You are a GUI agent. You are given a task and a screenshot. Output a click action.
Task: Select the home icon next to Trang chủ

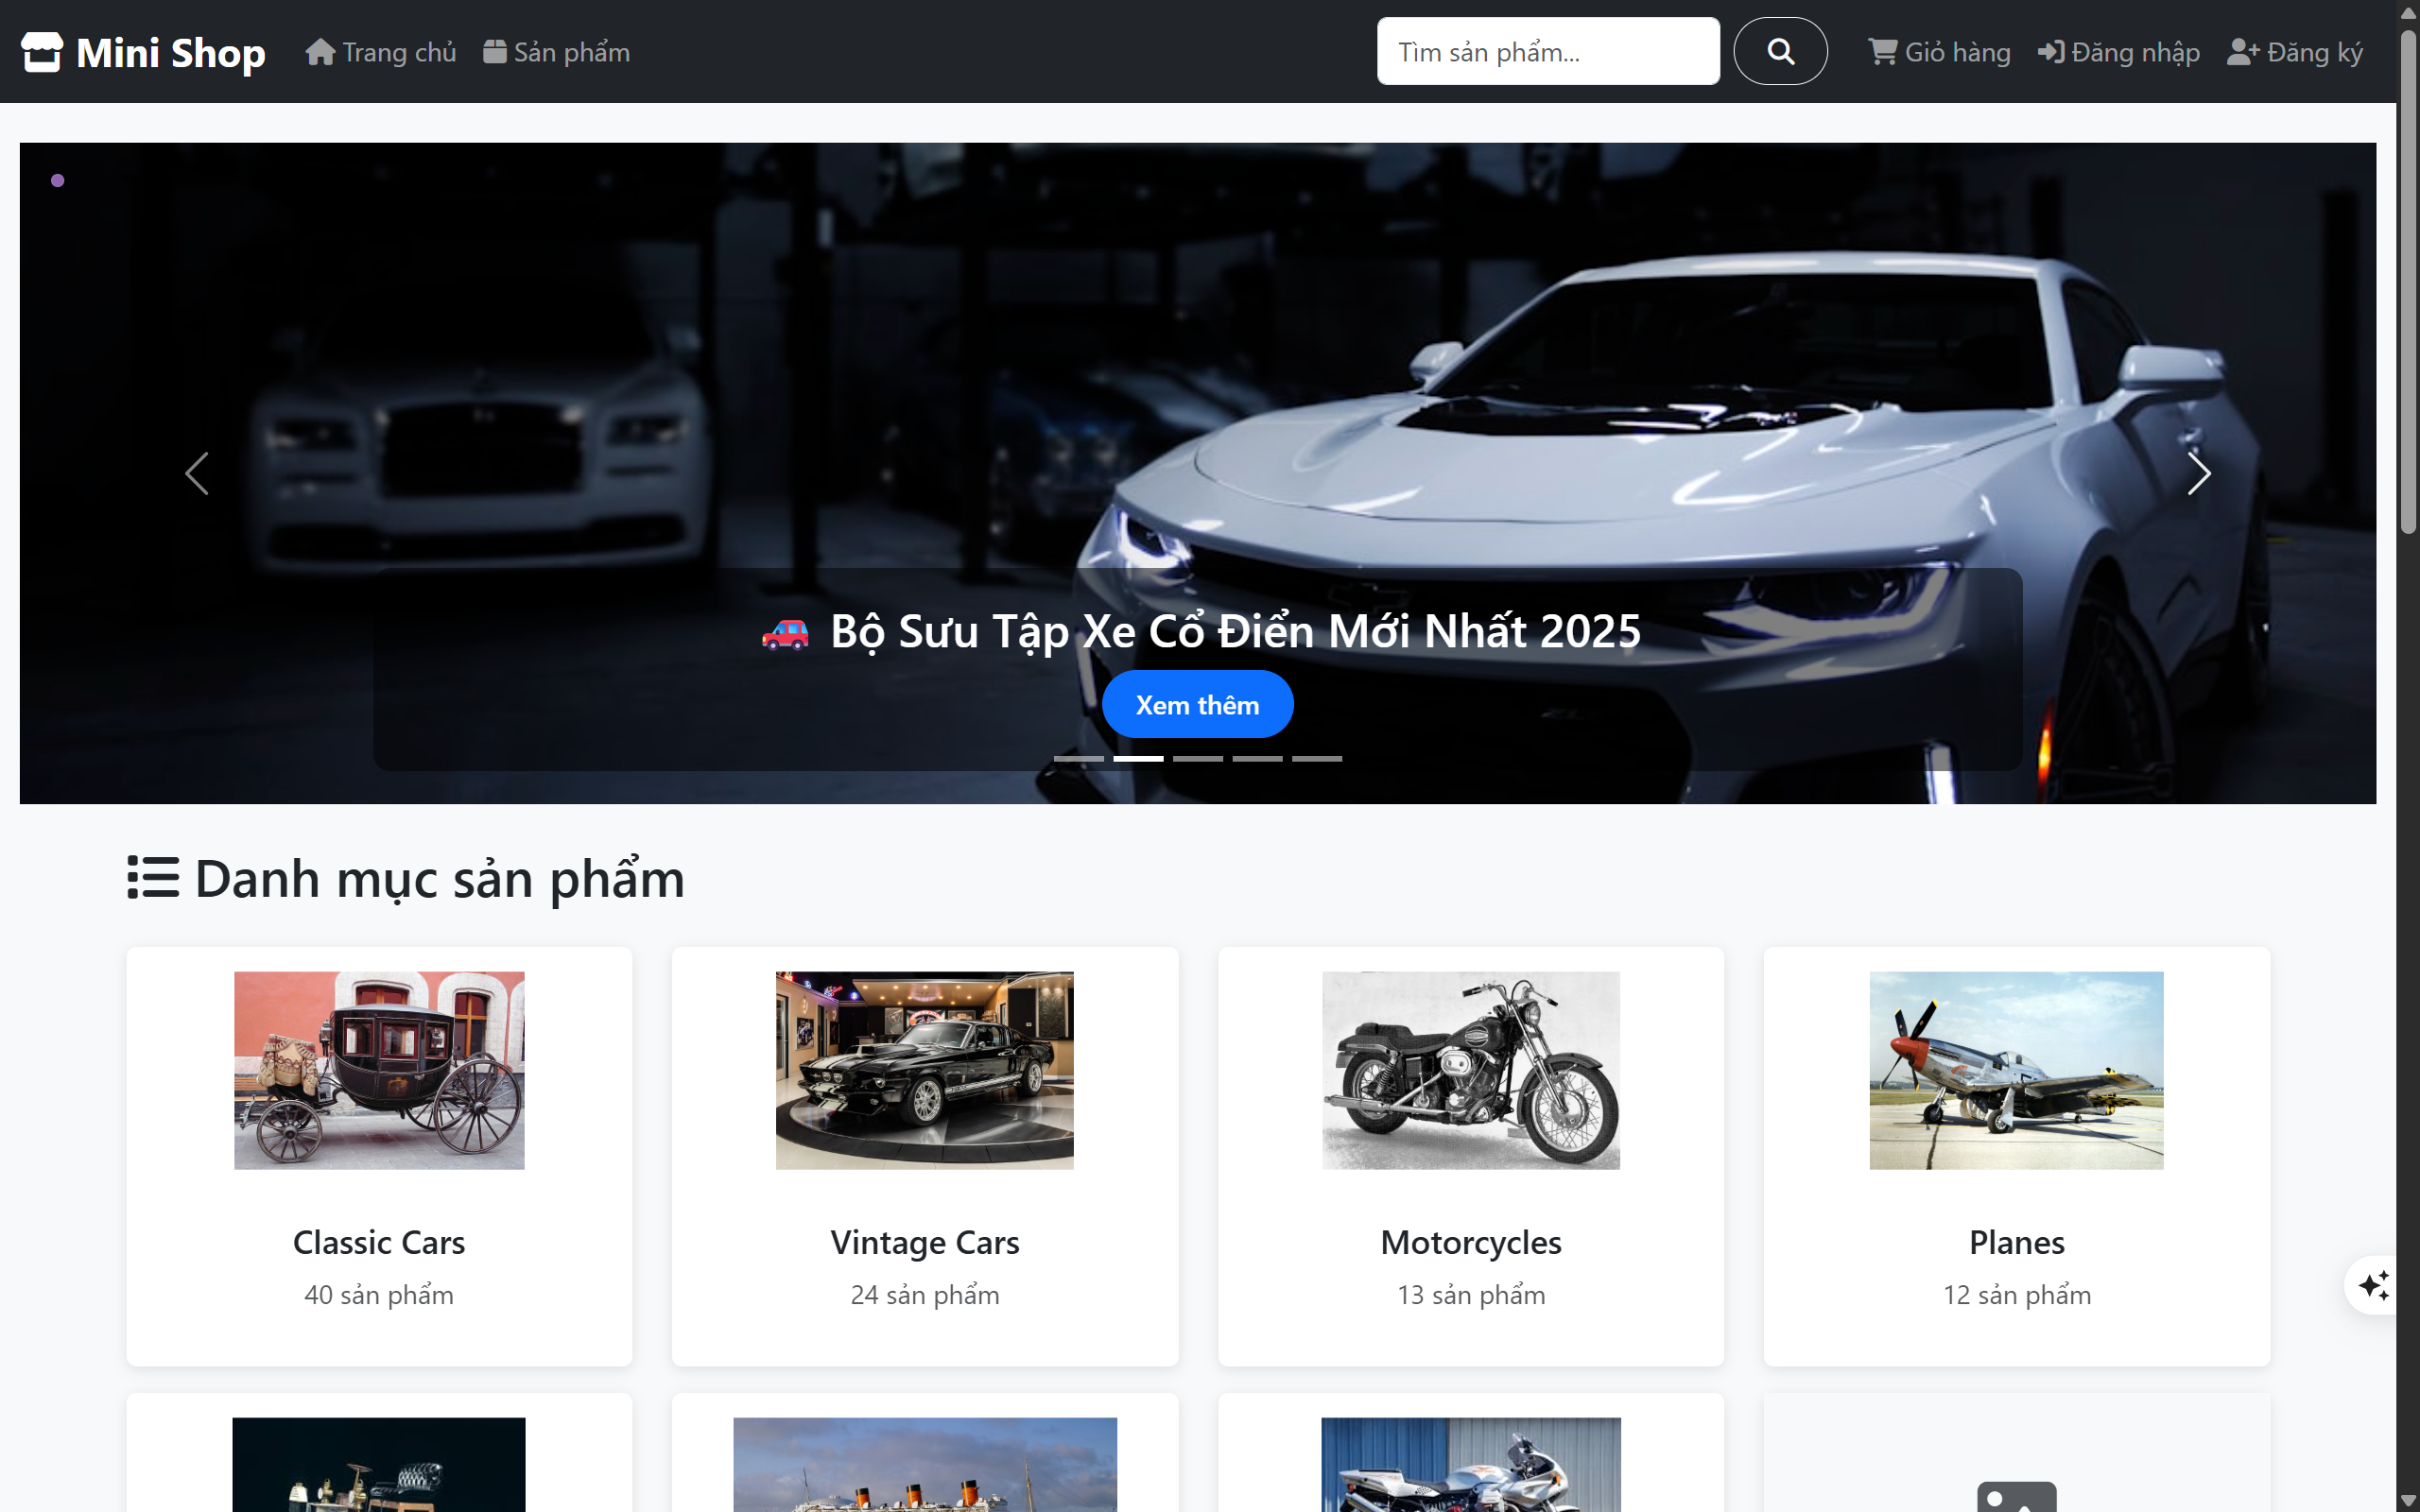320,51
